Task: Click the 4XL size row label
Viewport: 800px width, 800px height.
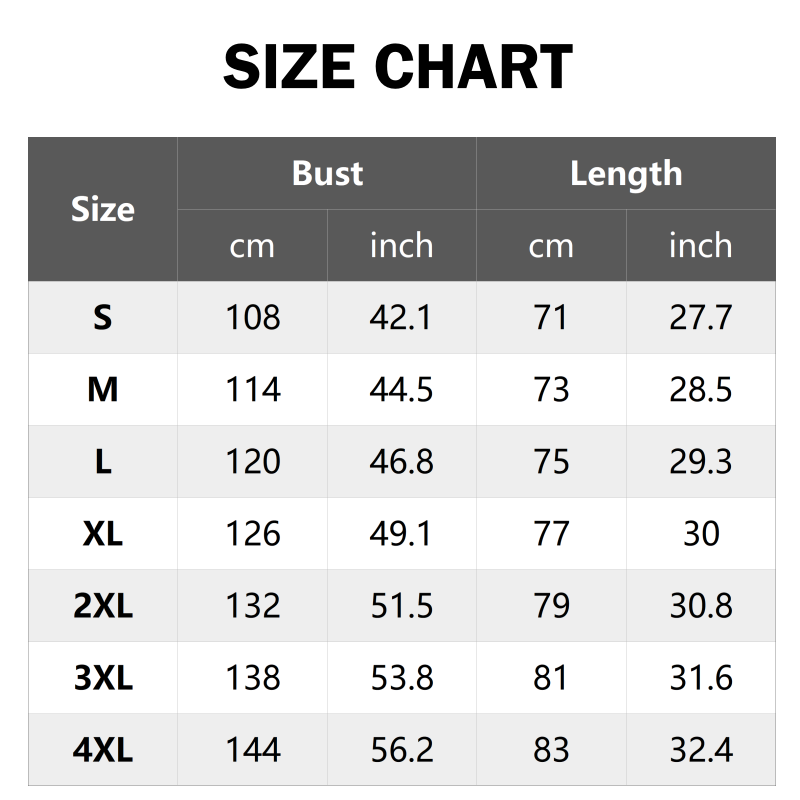Action: [103, 749]
